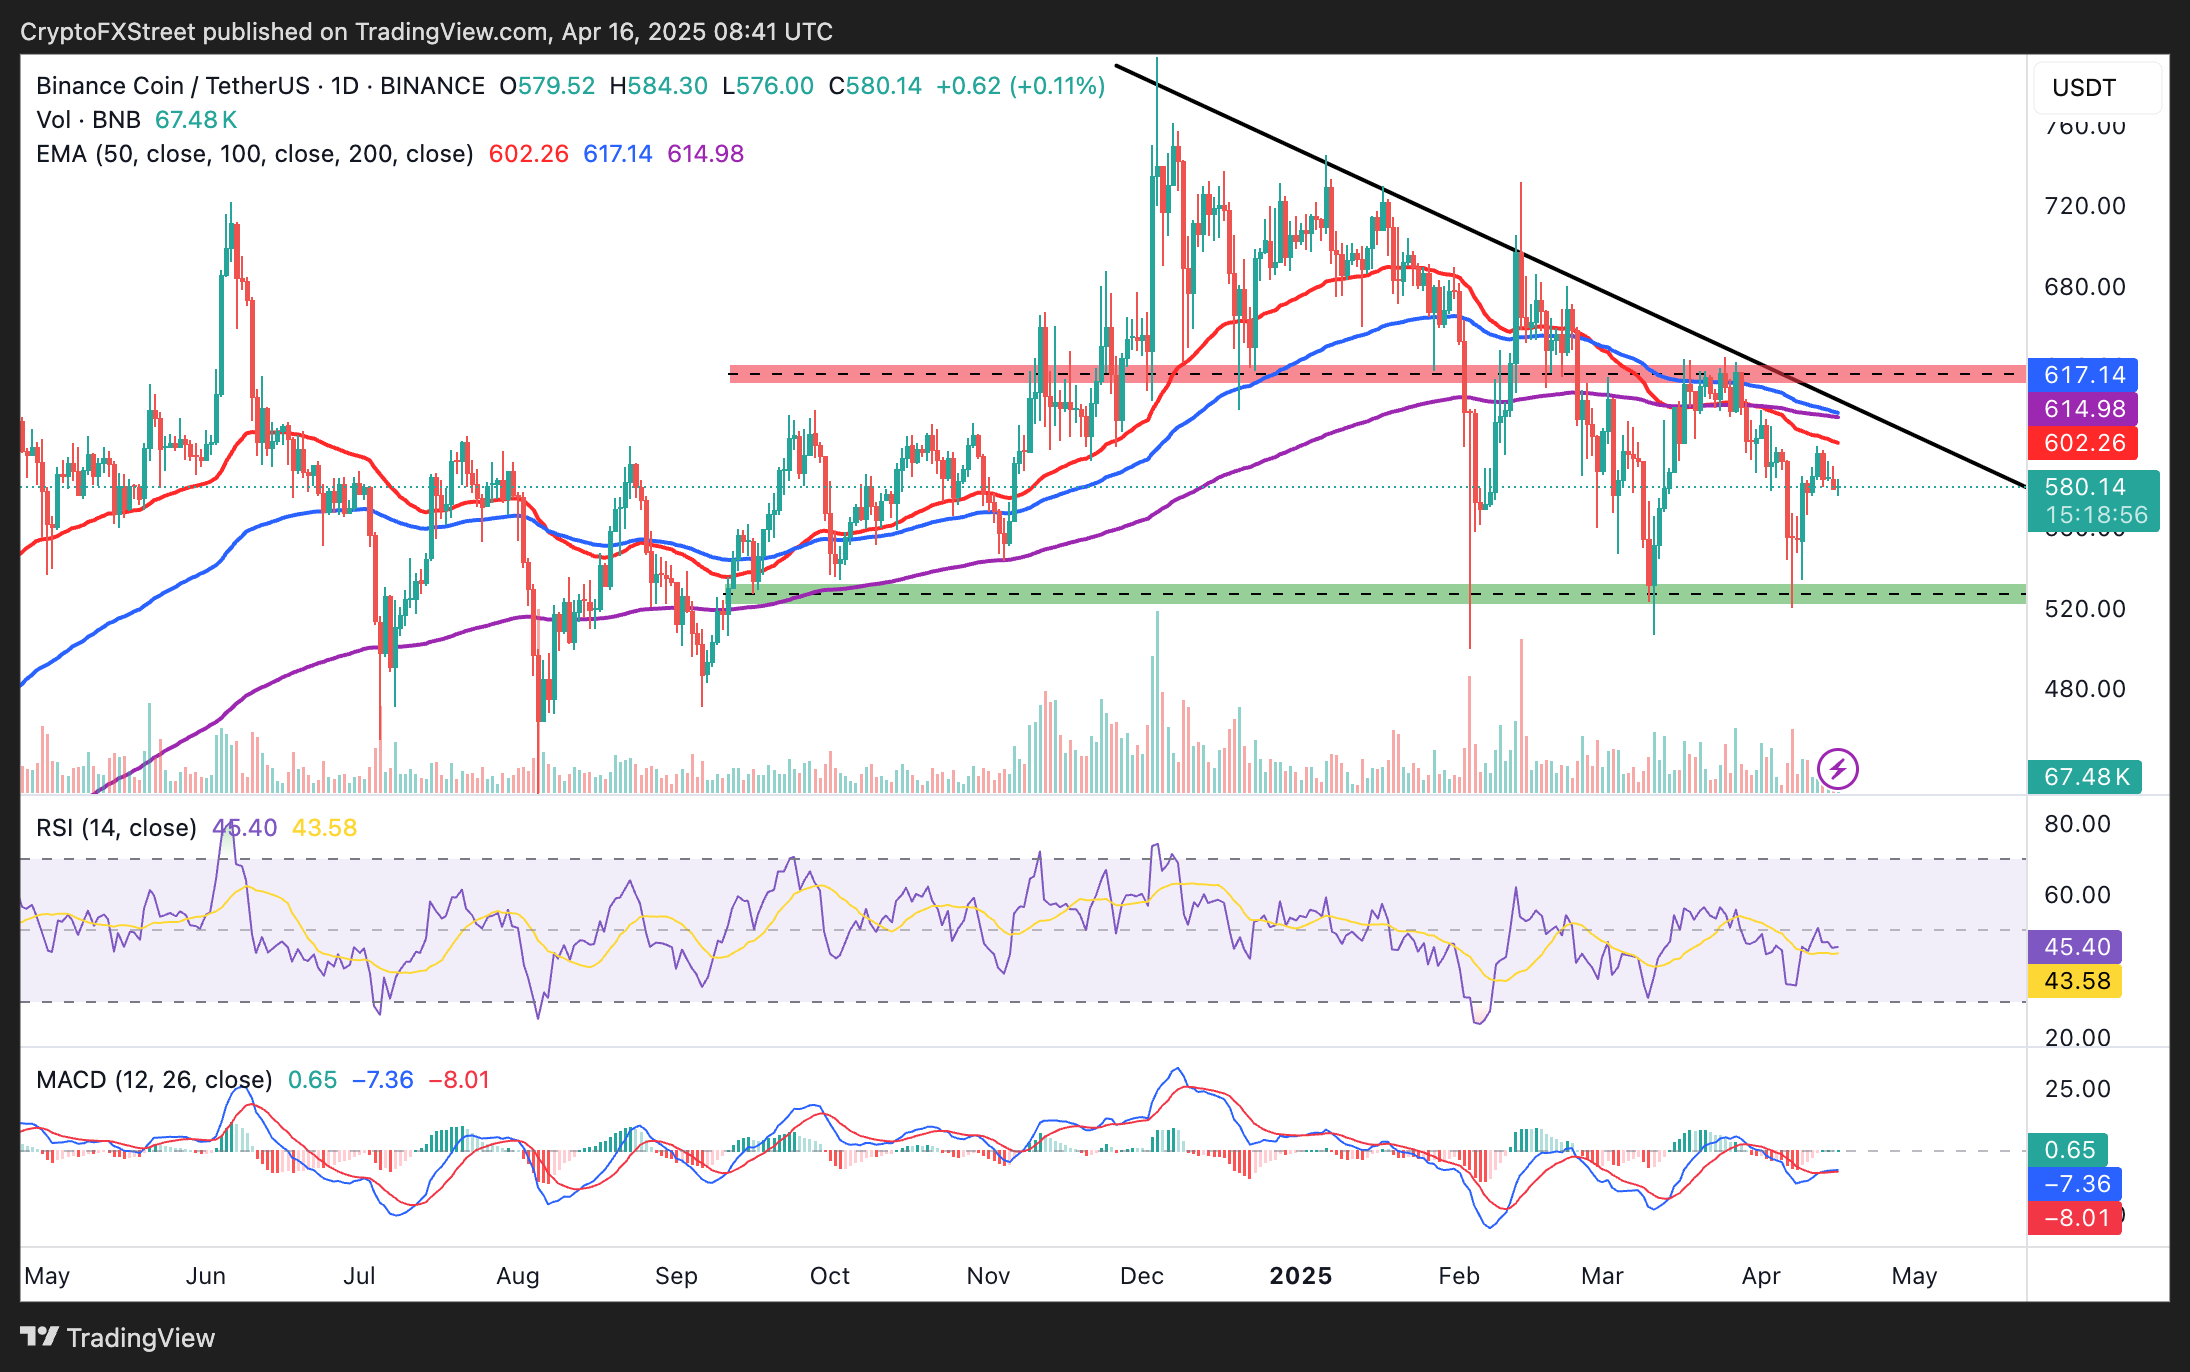The image size is (2190, 1372).
Task: Click the red 602.26 EMA price tag
Action: pos(2082,443)
